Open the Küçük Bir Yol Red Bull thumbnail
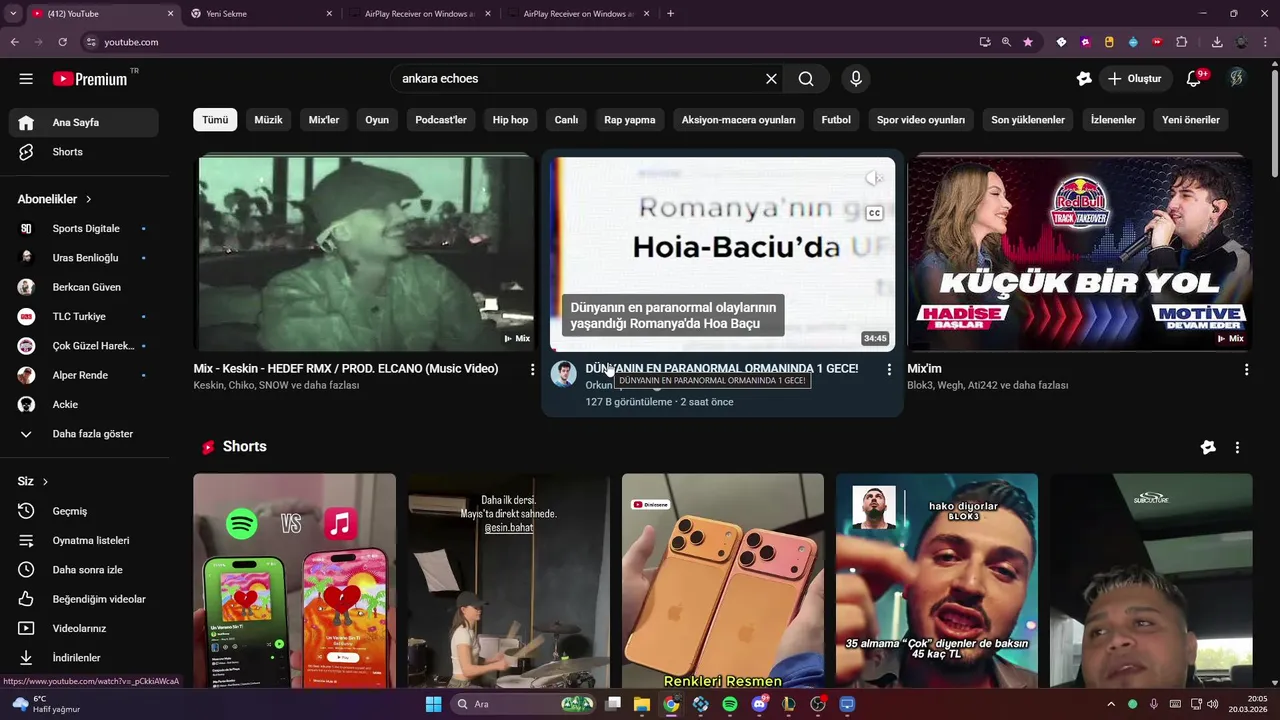Screen dimensions: 1280x720 [1079, 254]
